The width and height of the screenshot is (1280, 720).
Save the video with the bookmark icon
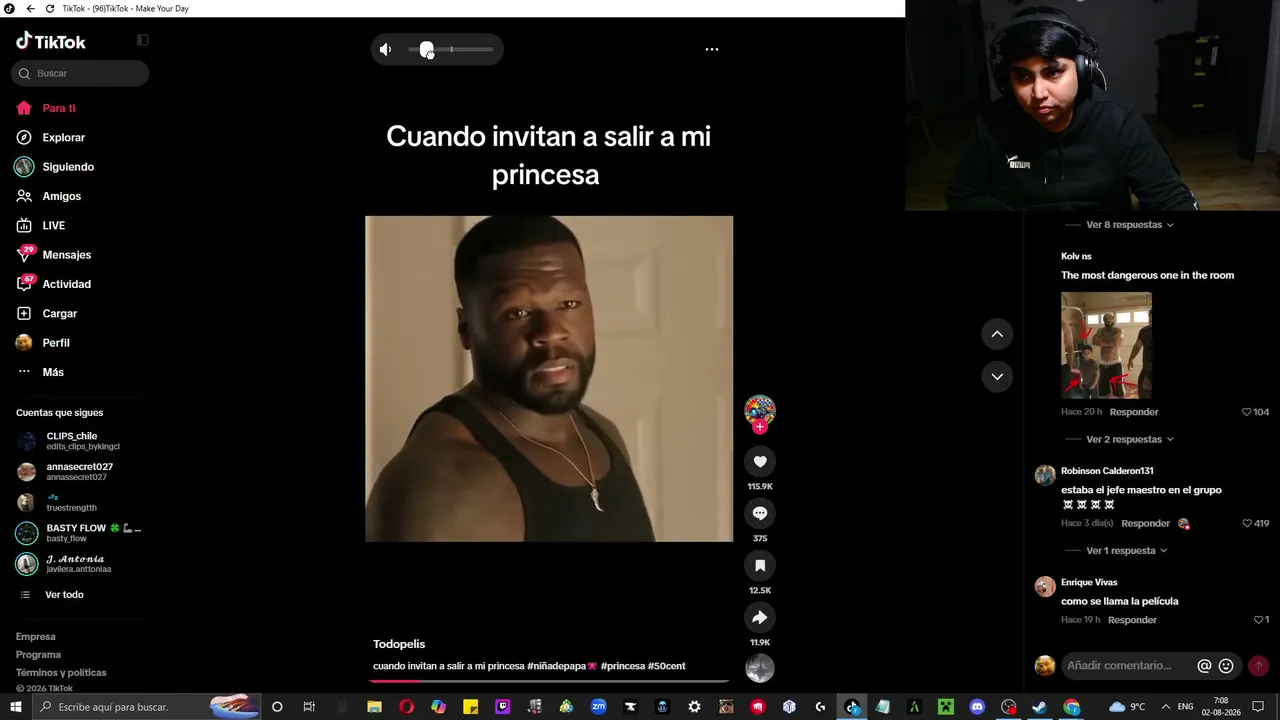point(760,565)
